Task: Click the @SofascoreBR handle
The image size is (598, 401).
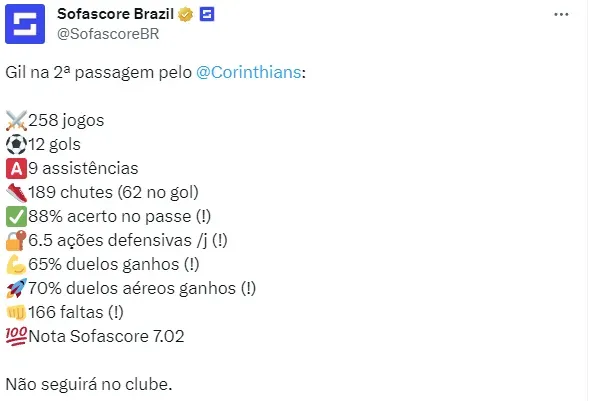Action: coord(108,34)
